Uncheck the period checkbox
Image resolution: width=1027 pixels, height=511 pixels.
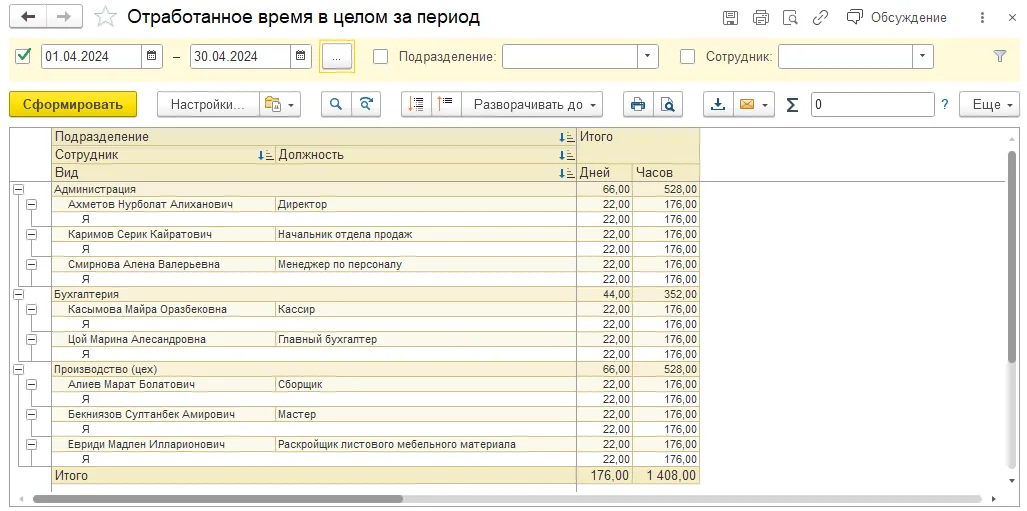tap(24, 56)
